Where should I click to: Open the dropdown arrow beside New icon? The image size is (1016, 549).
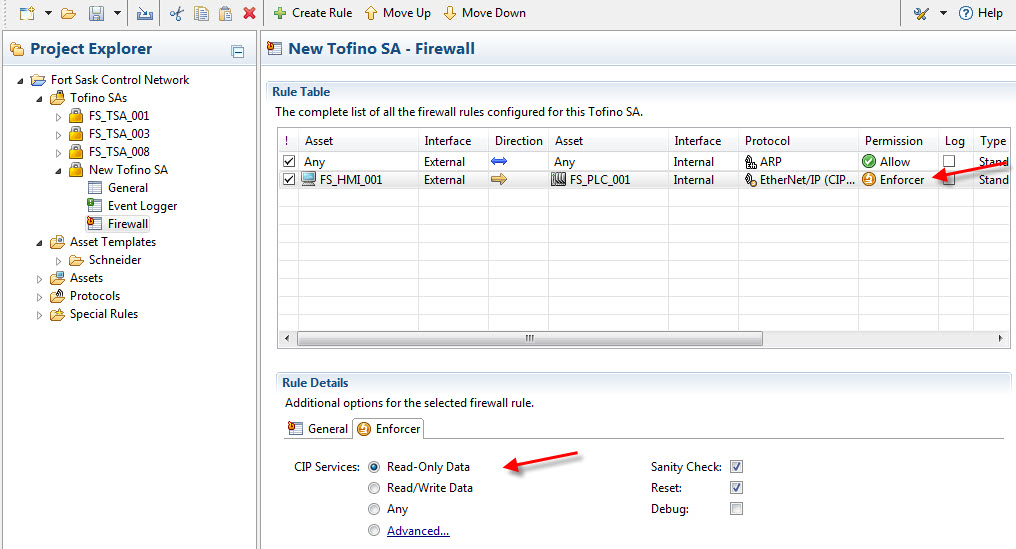(x=48, y=13)
